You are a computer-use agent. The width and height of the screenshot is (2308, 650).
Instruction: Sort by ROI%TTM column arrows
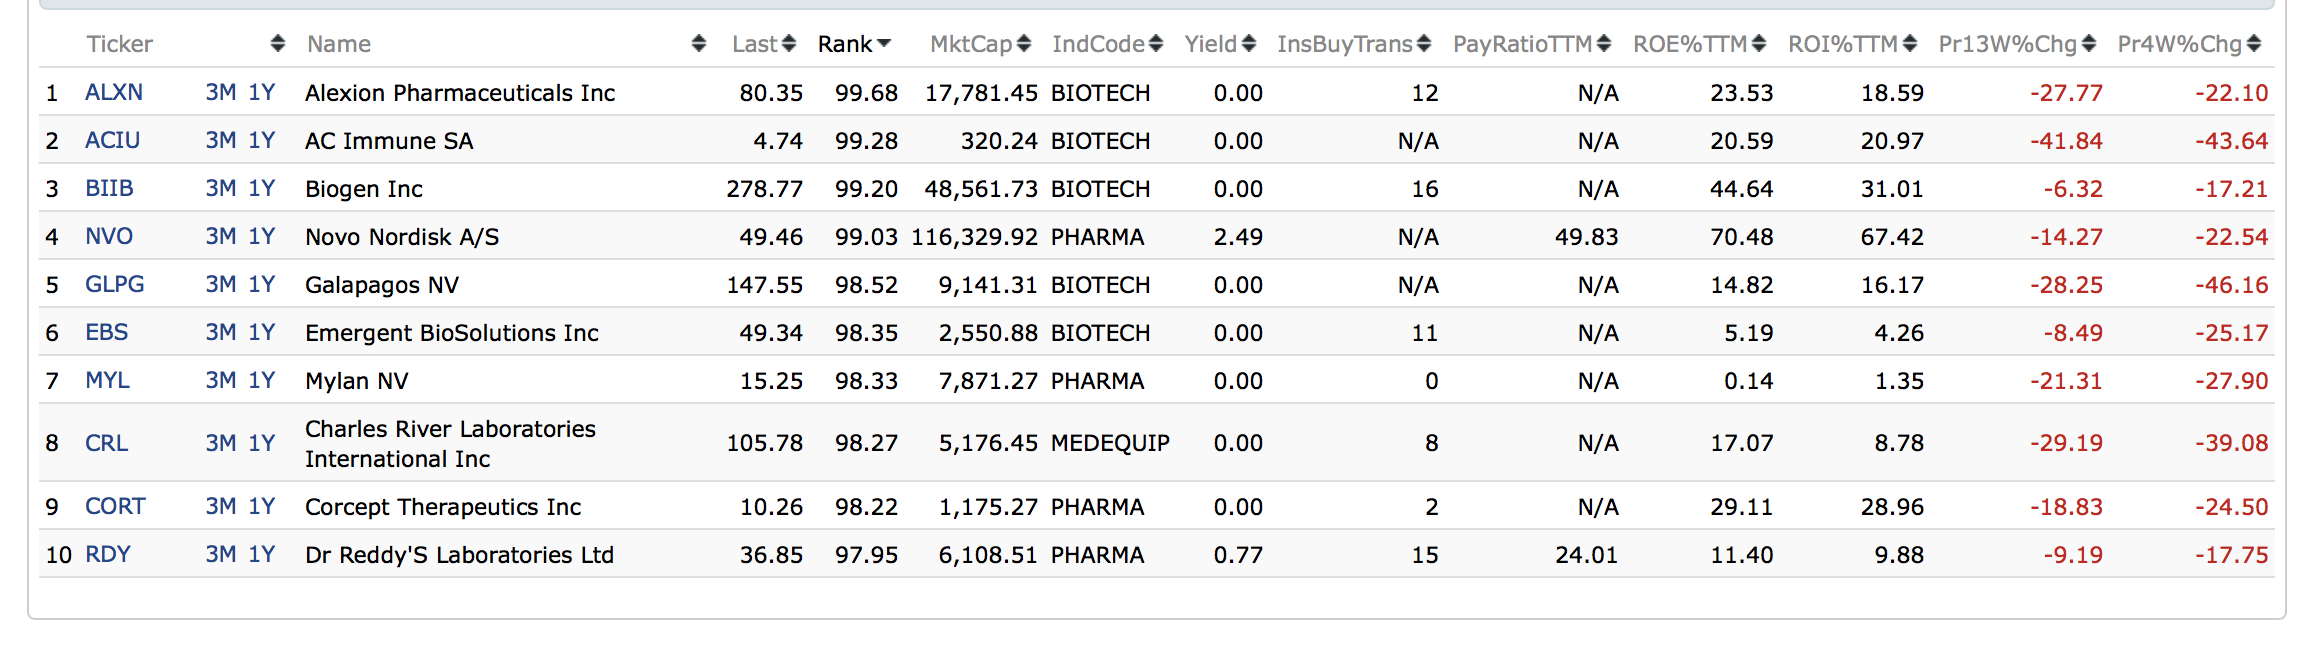coord(1910,44)
